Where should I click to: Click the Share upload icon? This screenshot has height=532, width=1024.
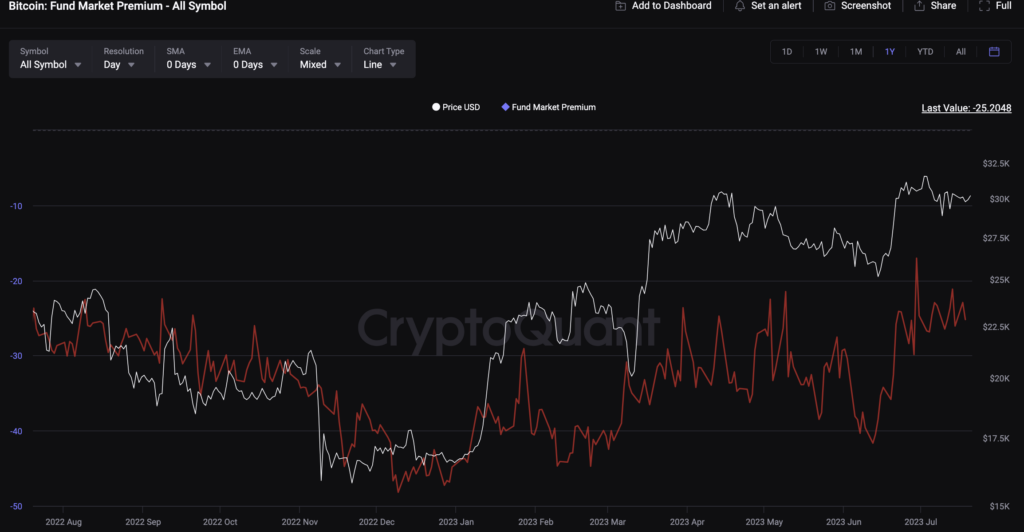(x=919, y=6)
